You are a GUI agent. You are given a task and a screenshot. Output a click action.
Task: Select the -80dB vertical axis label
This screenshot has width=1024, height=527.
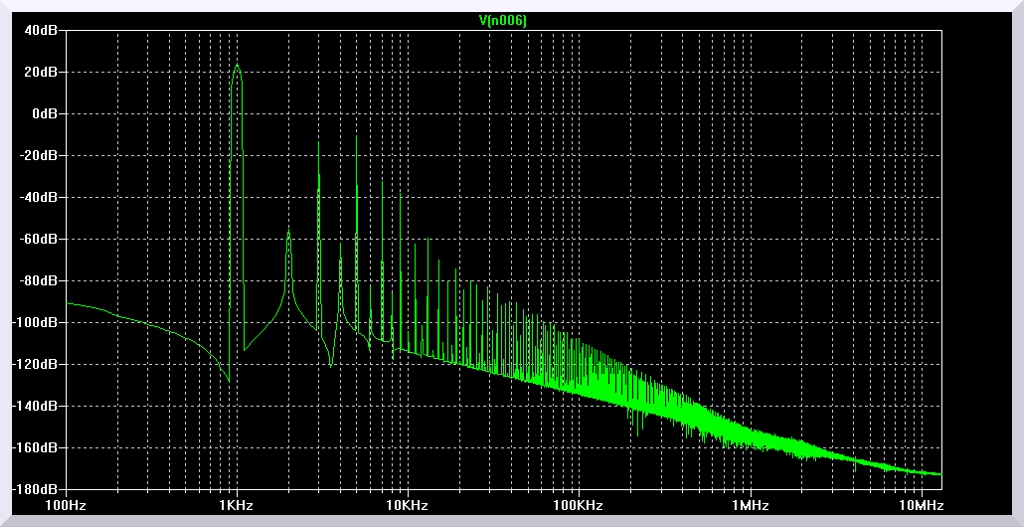tap(41, 281)
